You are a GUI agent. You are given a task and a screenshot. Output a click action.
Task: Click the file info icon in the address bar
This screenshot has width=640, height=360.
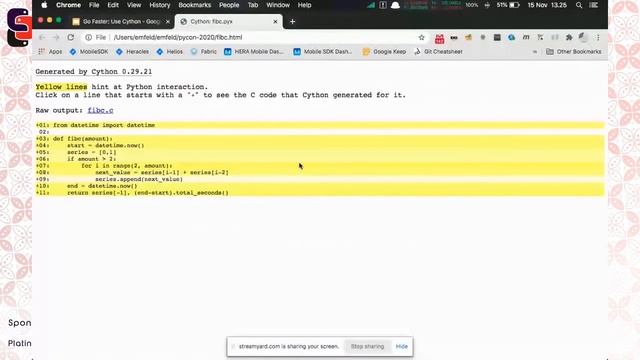coord(88,37)
